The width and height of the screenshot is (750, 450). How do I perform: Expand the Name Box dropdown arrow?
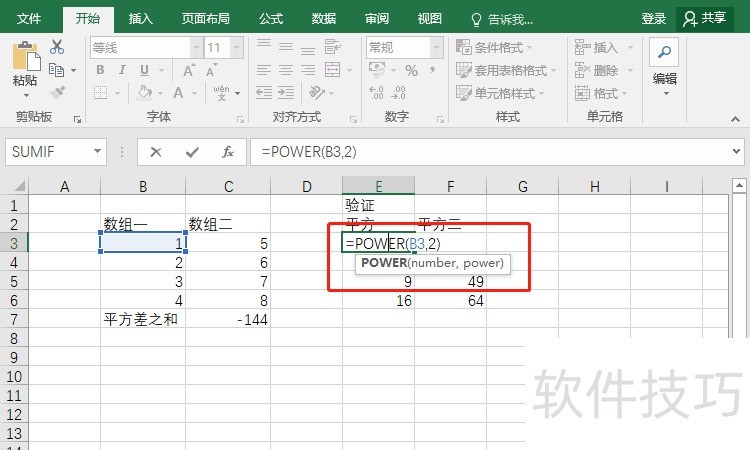98,152
